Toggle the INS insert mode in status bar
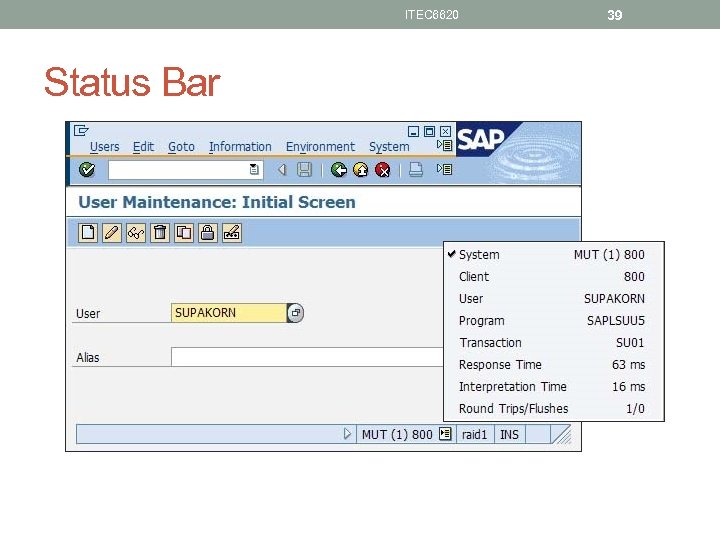 (509, 434)
